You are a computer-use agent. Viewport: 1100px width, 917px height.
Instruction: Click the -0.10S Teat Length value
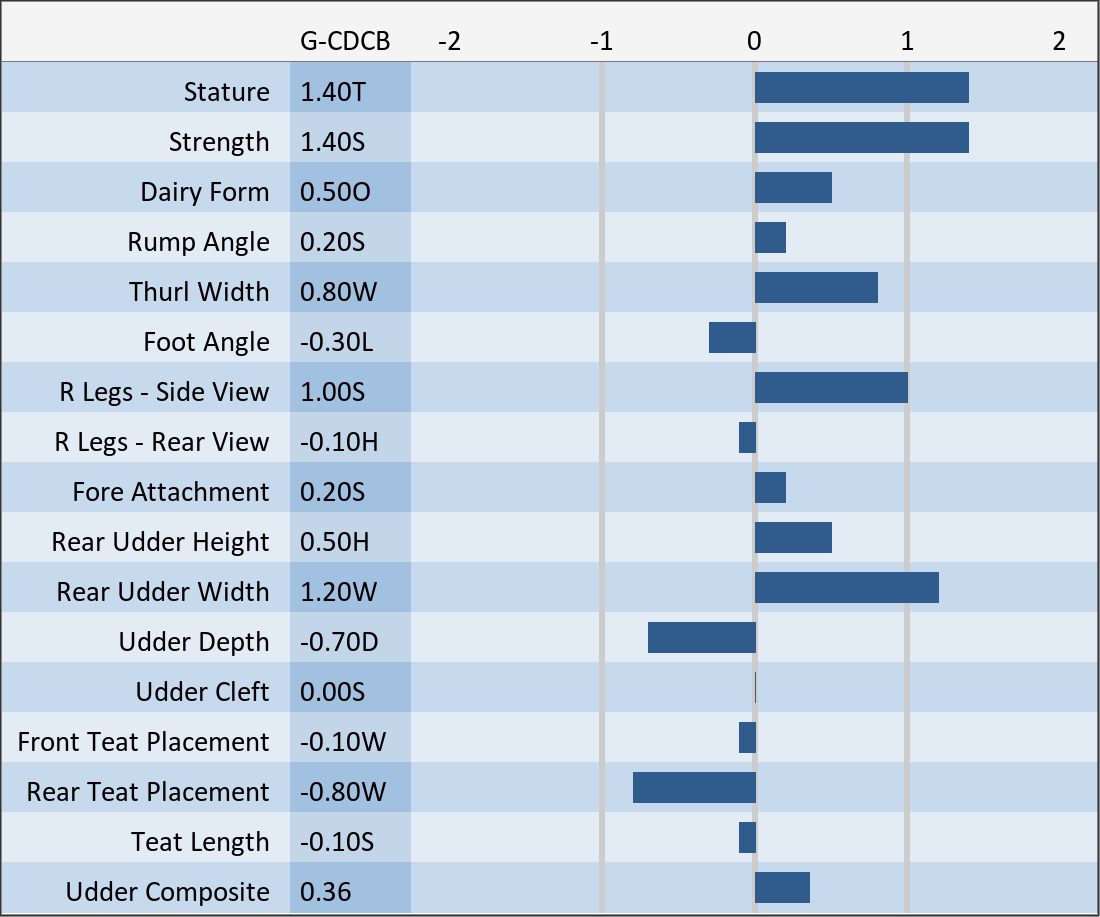pyautogui.click(x=337, y=842)
